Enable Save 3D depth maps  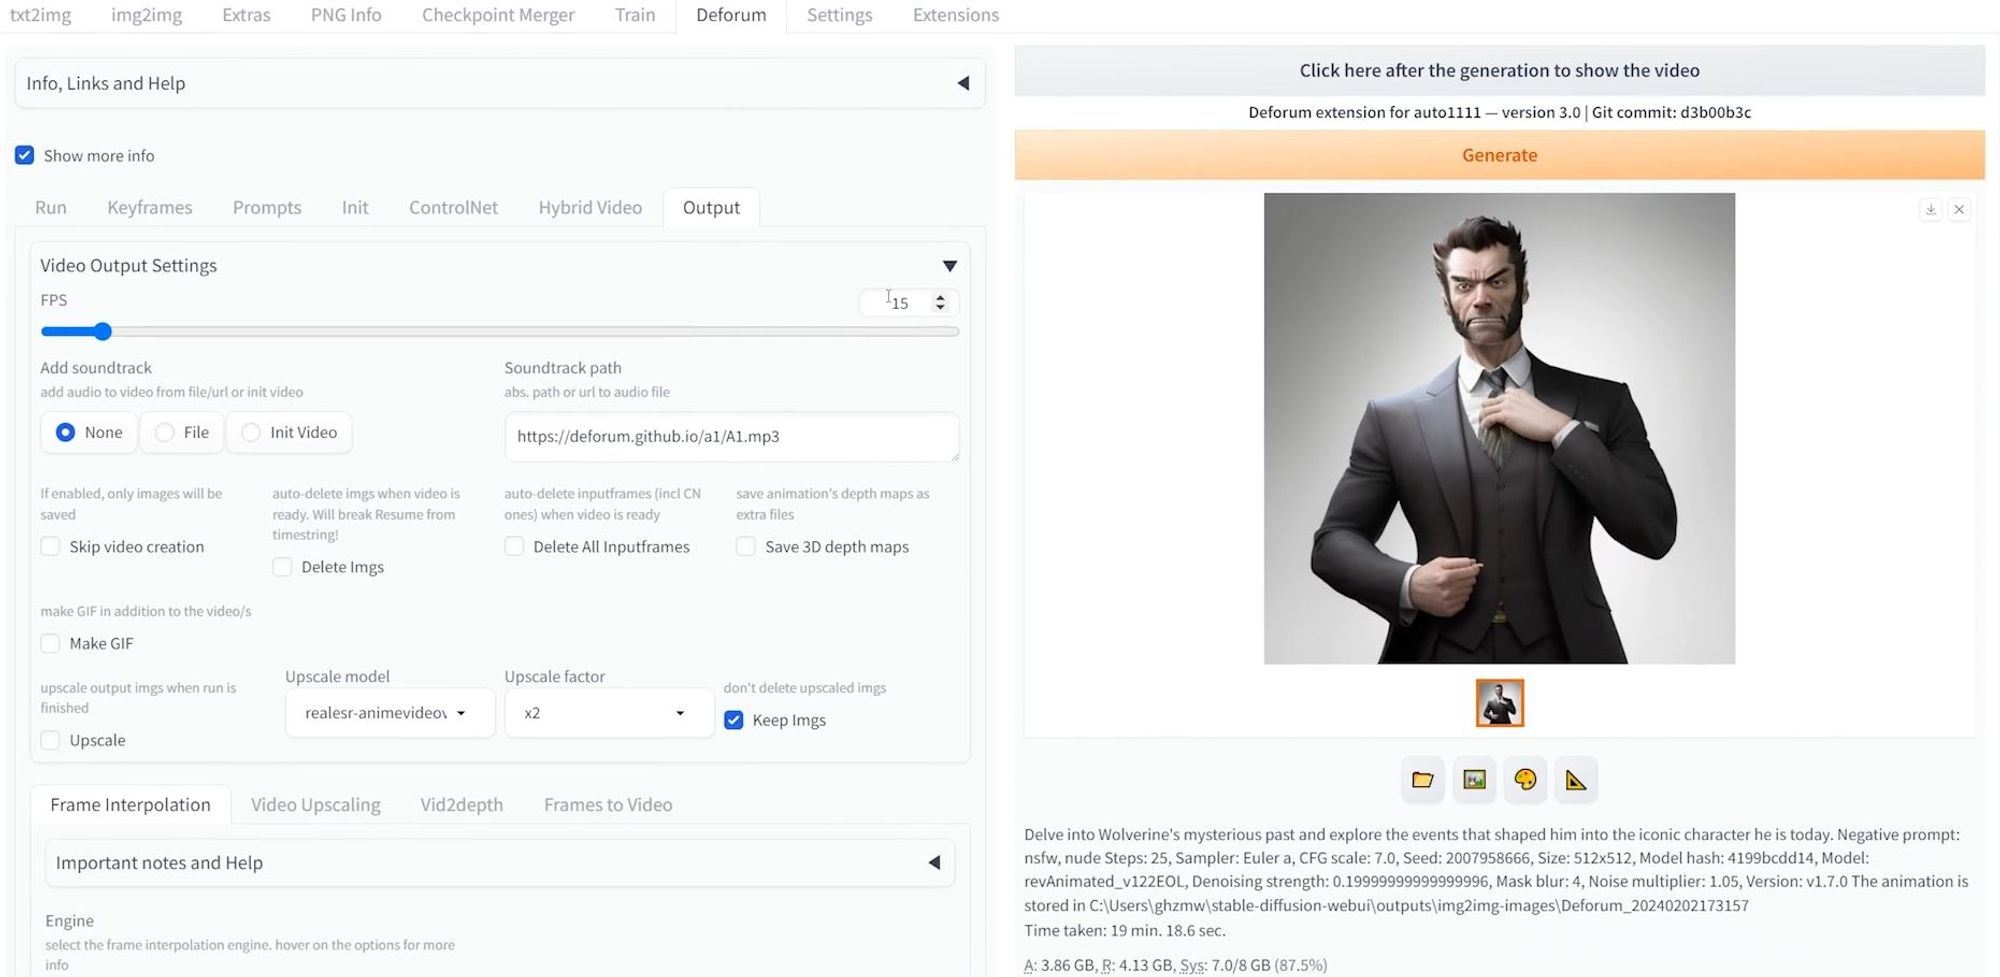coord(746,546)
